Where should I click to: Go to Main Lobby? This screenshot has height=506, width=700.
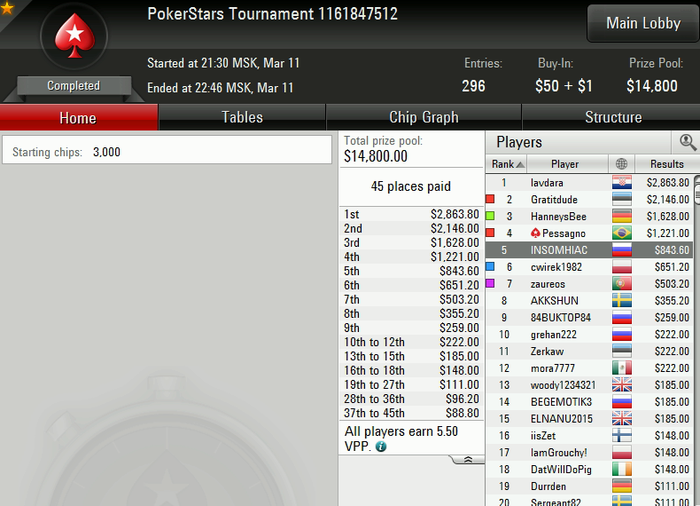coord(643,23)
